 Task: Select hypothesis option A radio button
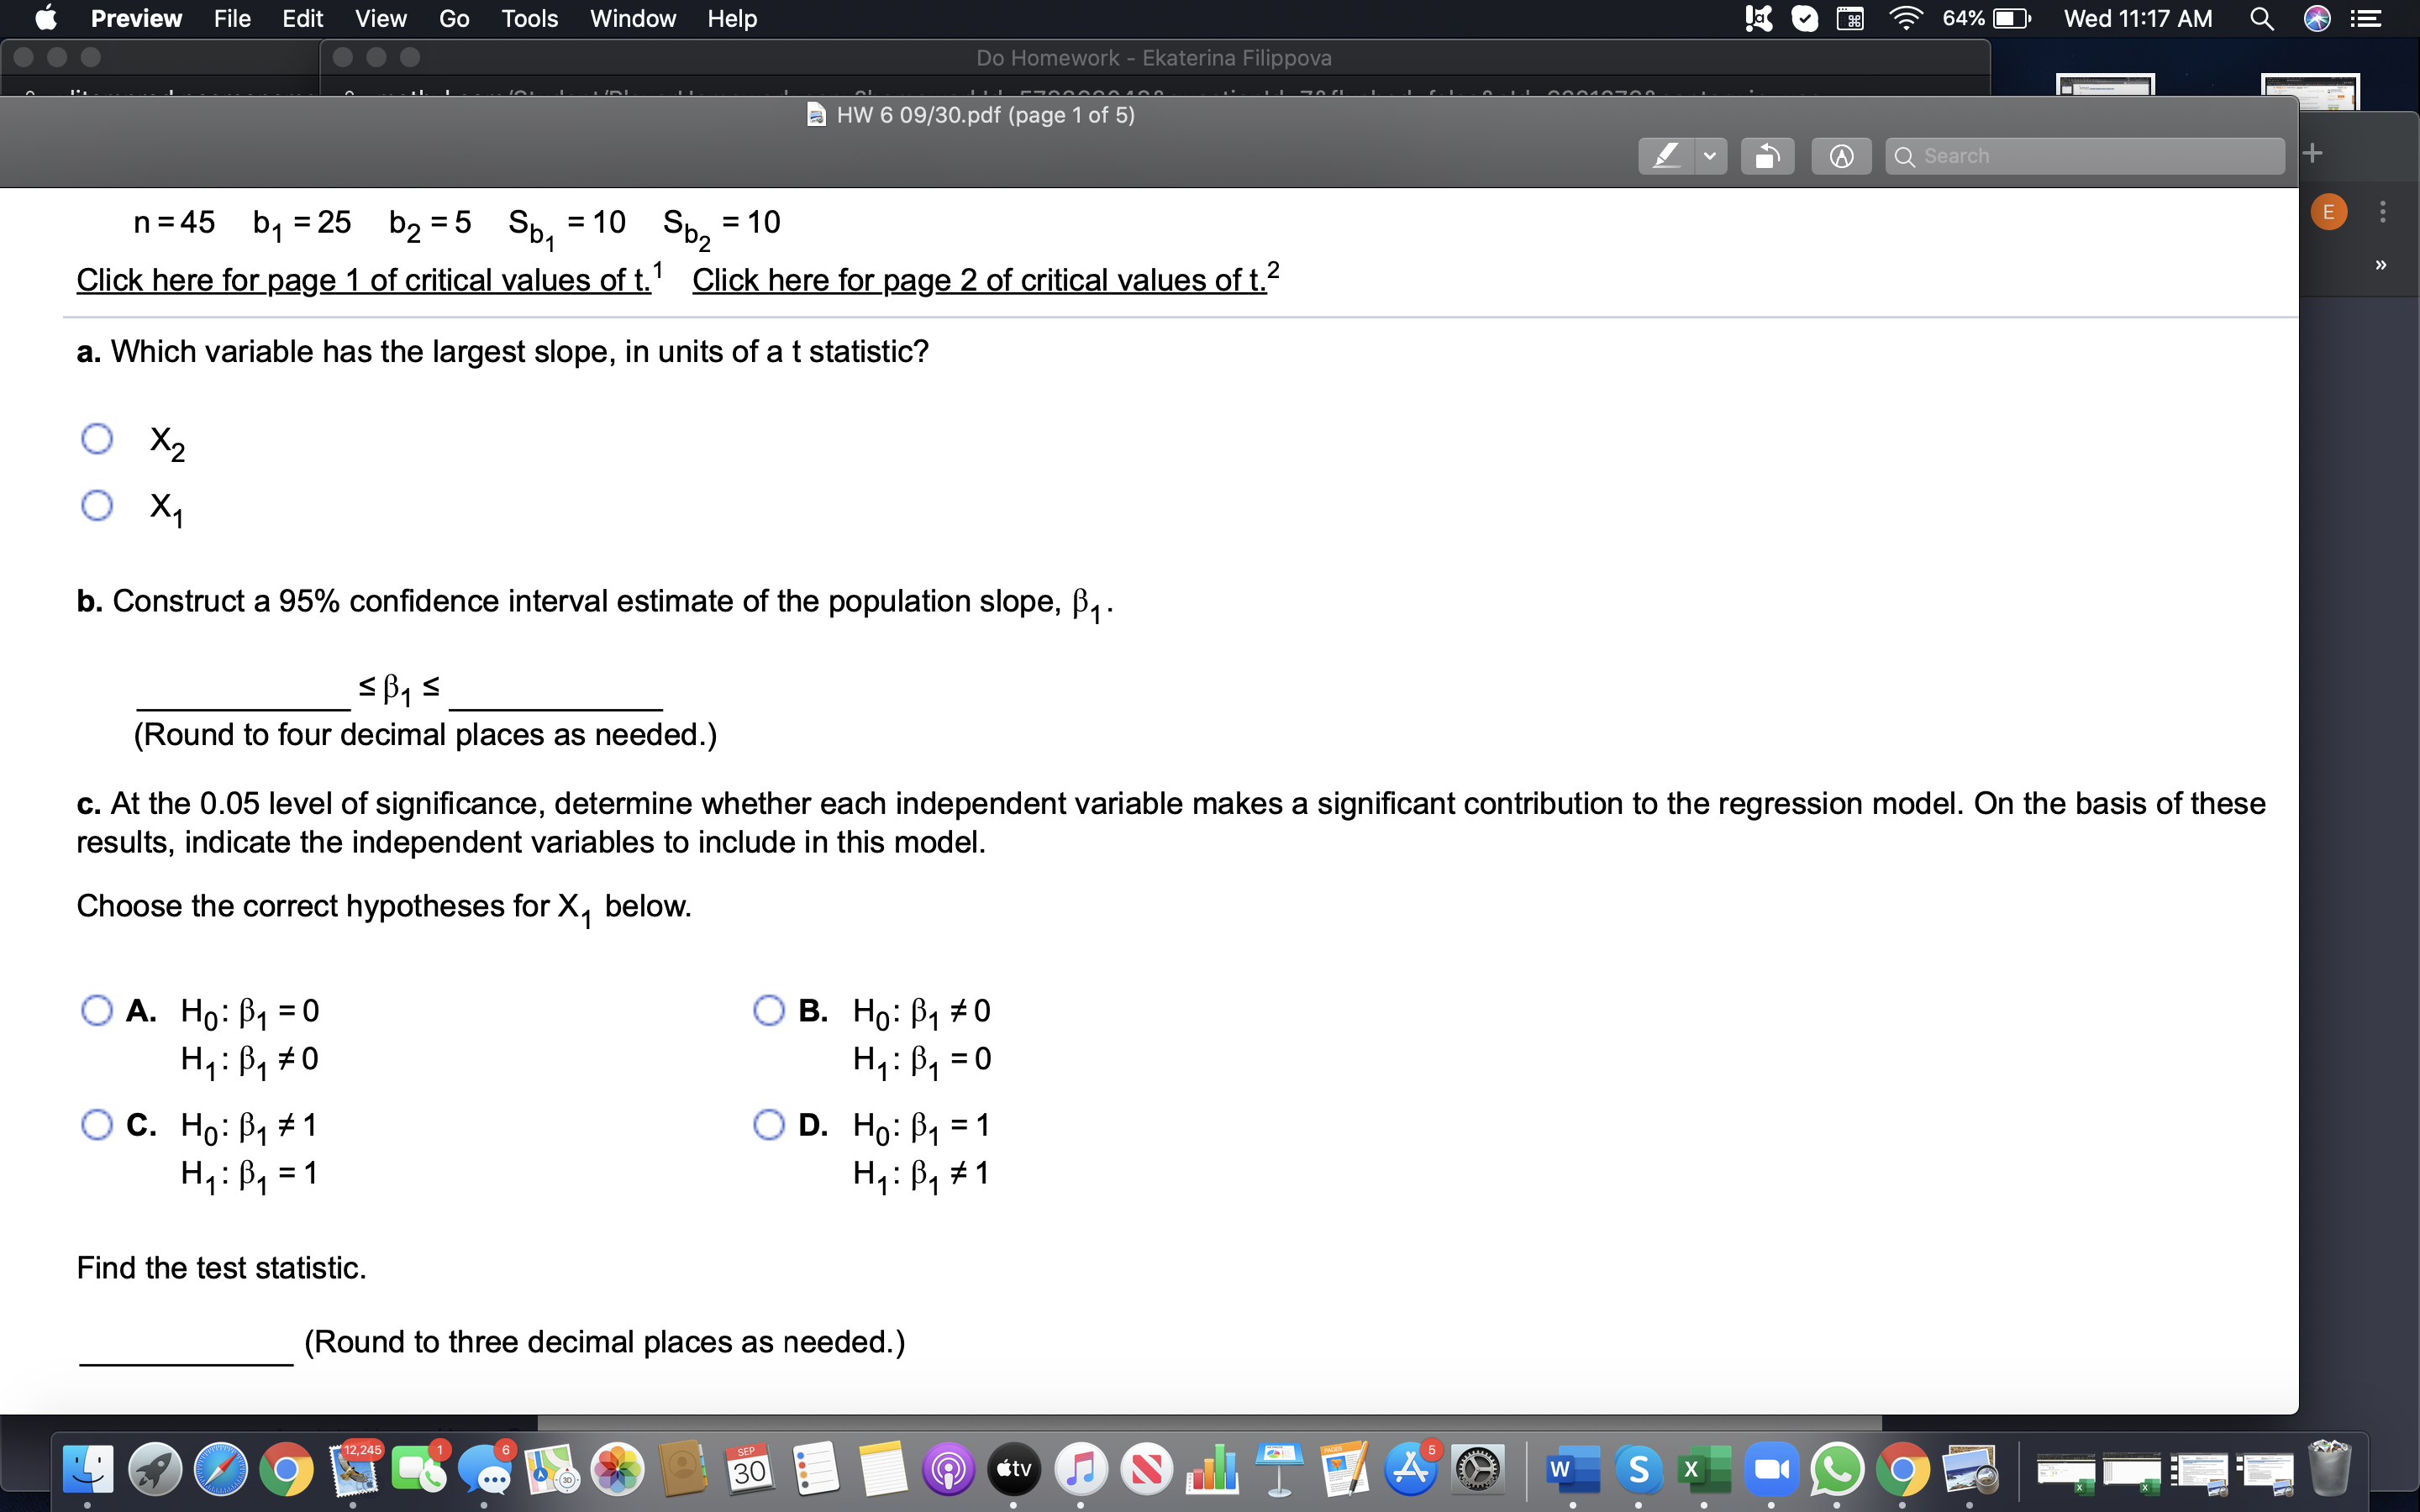click(x=97, y=1011)
